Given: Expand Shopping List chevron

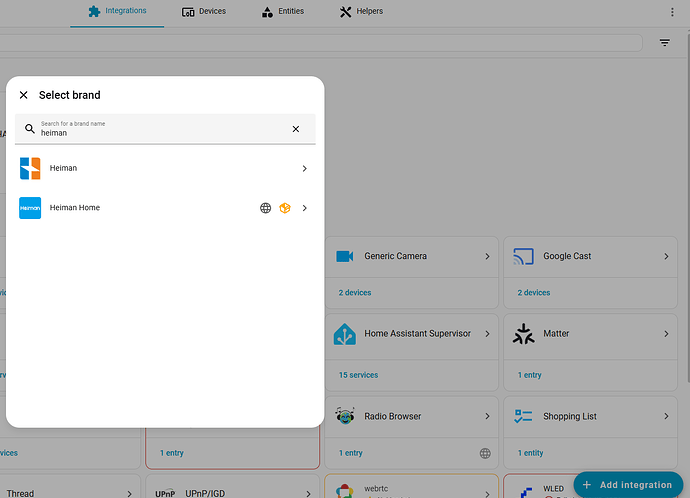Looking at the screenshot, I should (x=666, y=416).
